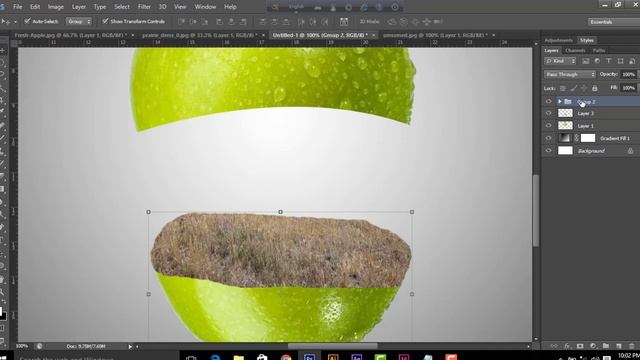
Task: Select the Layers tab
Action: pos(551,51)
